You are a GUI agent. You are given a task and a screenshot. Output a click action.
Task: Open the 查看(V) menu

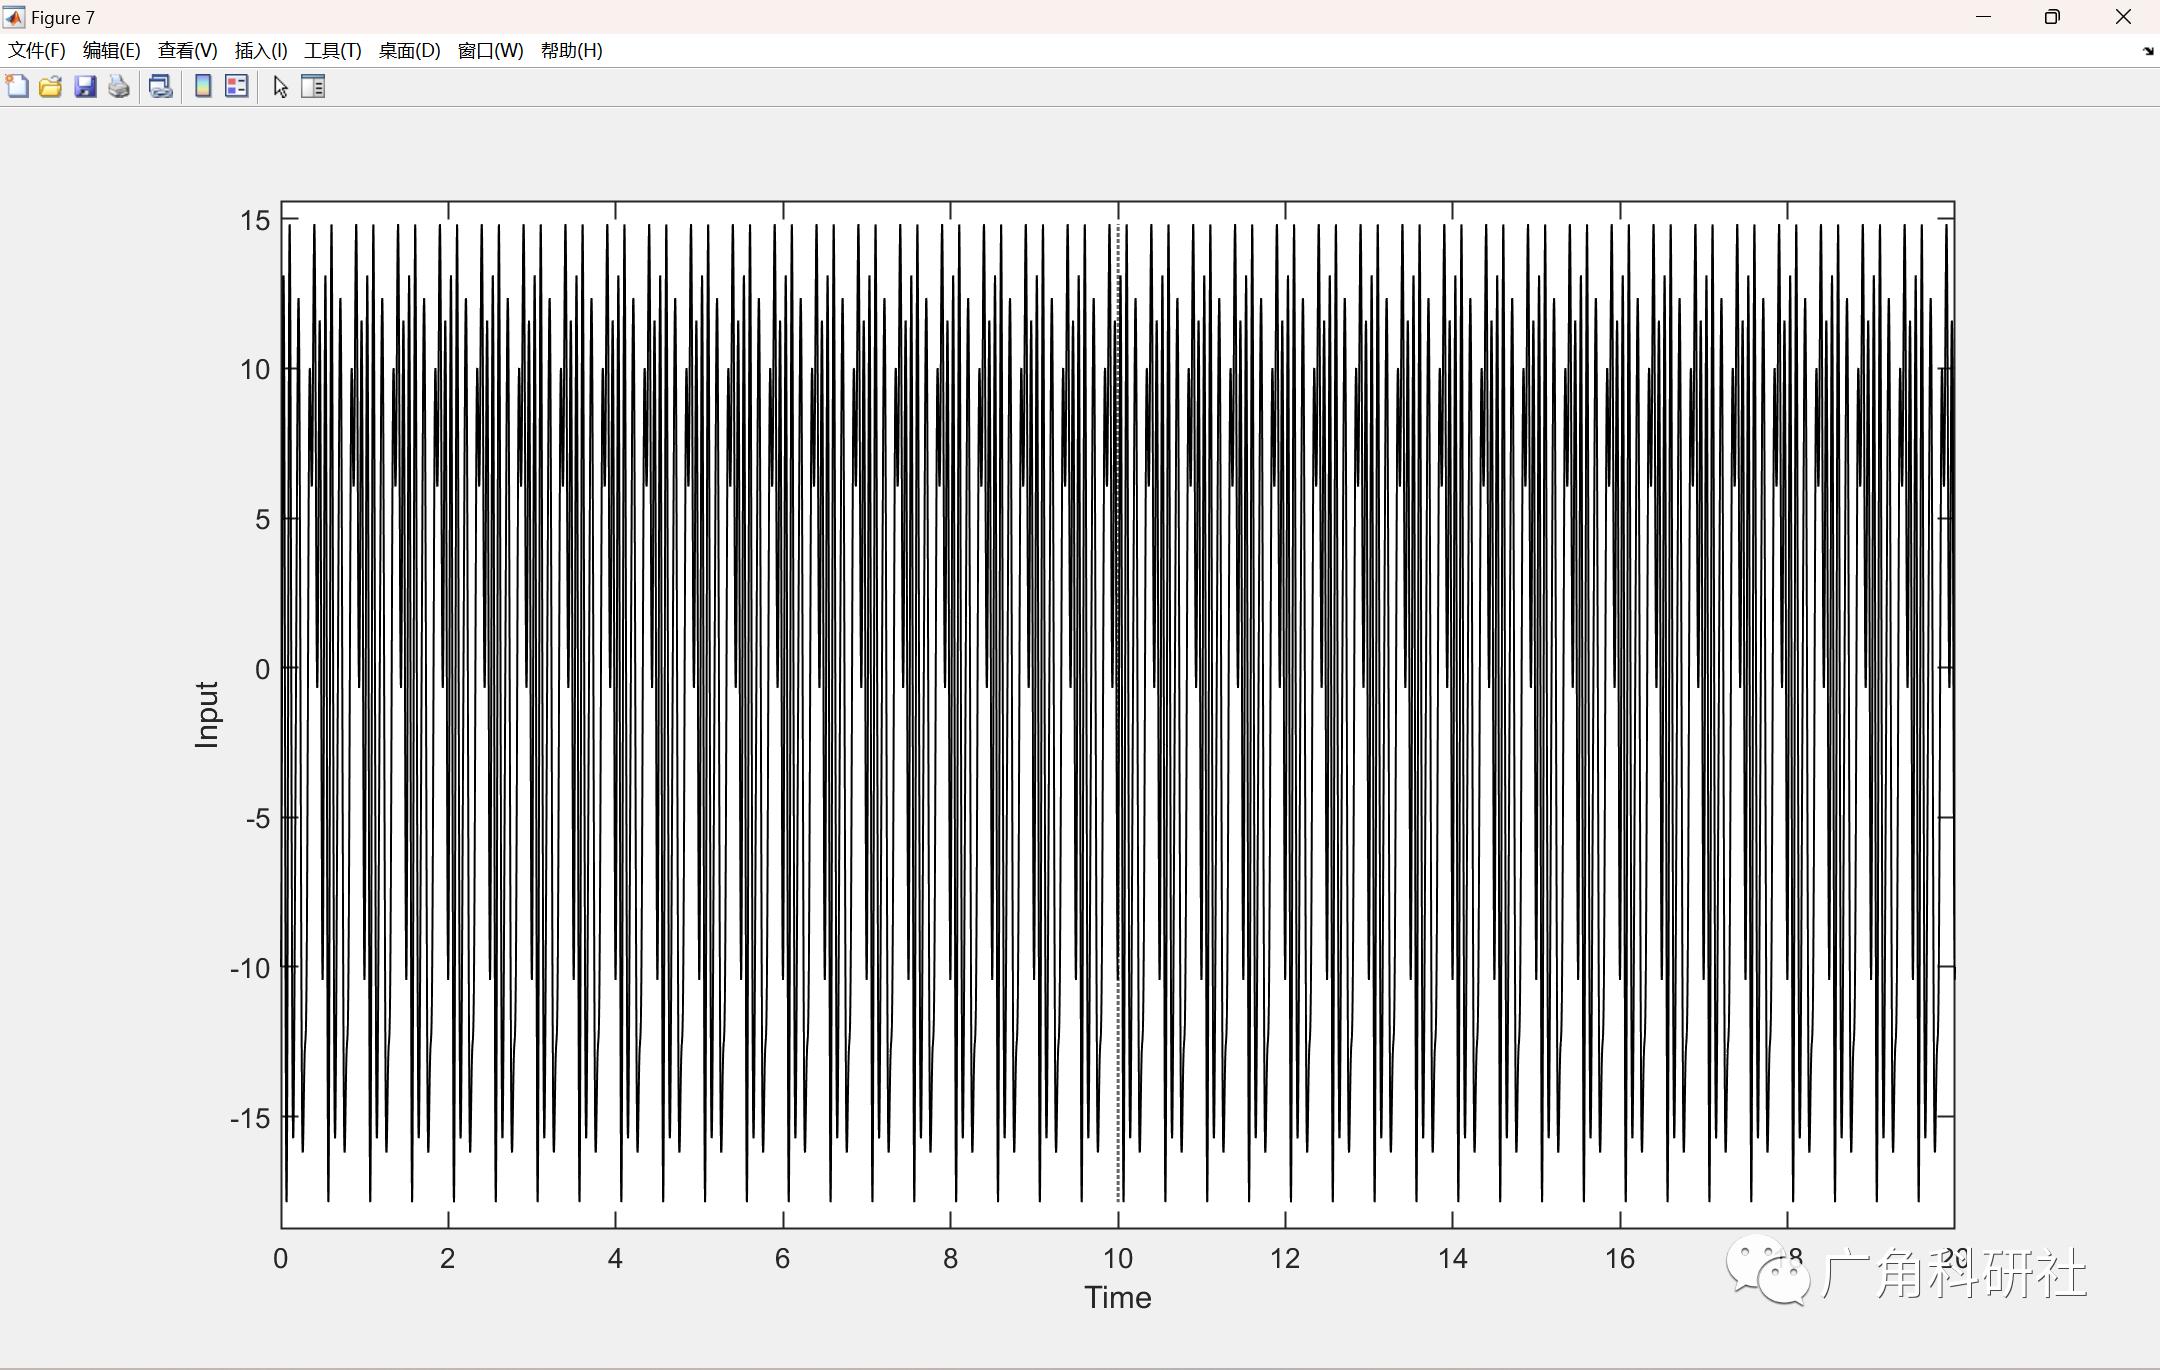pyautogui.click(x=187, y=51)
